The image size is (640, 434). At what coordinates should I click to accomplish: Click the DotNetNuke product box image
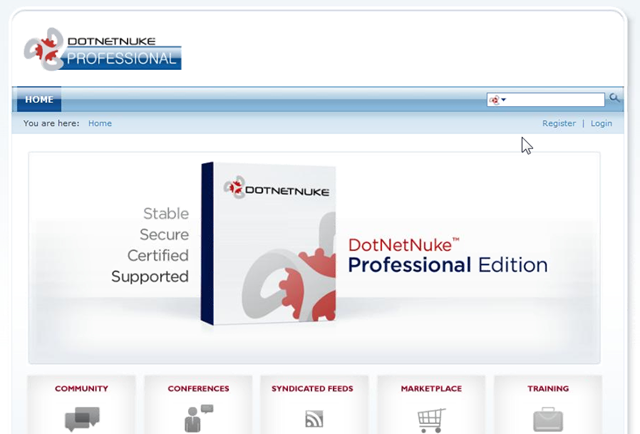(x=268, y=243)
